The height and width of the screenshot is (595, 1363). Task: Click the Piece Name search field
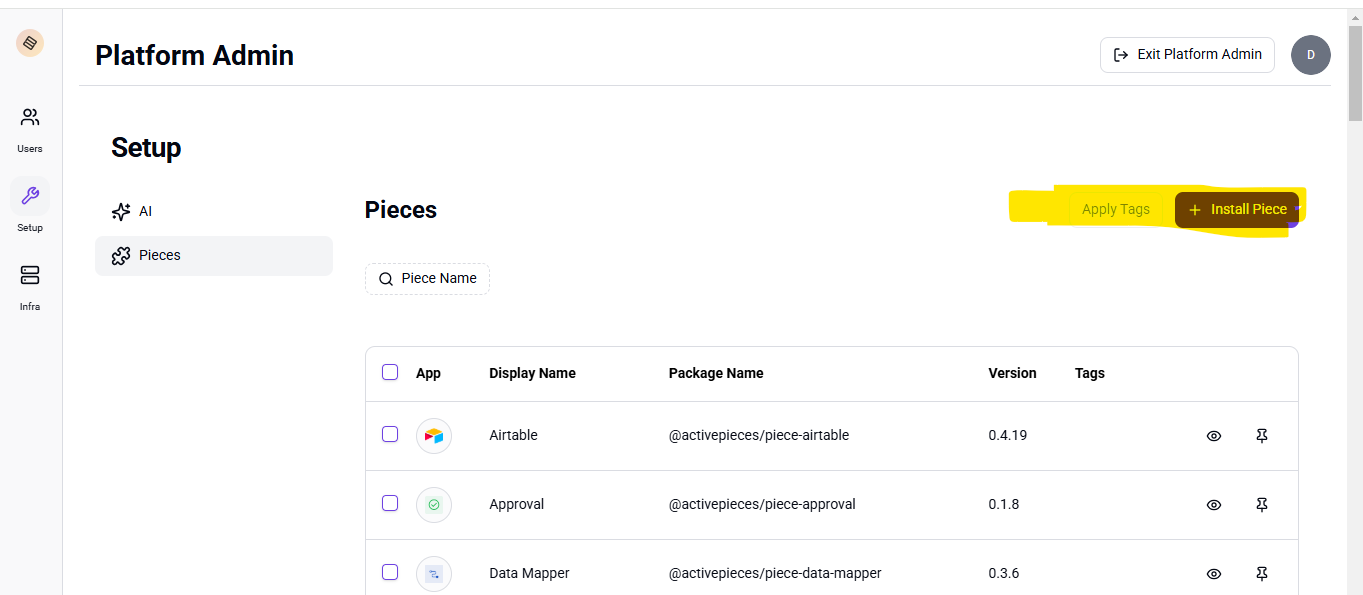[x=428, y=279]
